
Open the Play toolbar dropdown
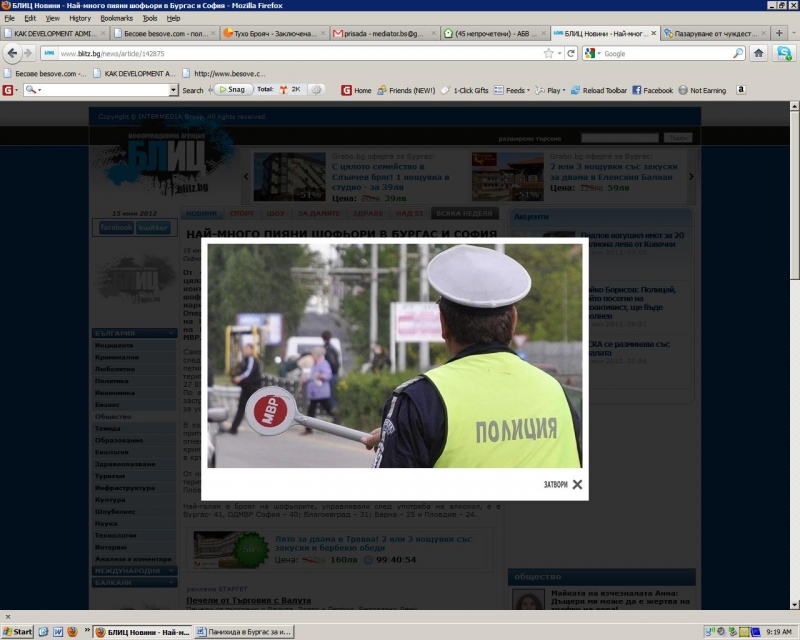550,90
